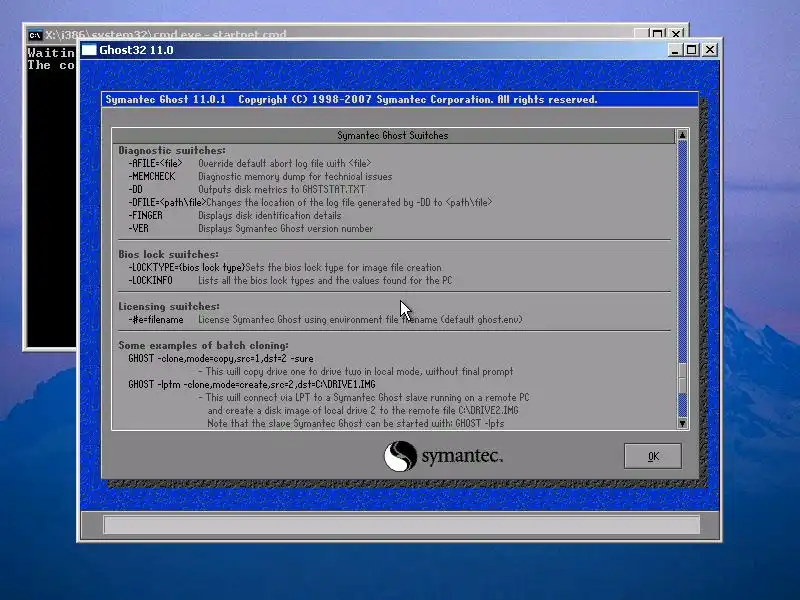Click the 'Licensing switches:' heading
Image resolution: width=800 pixels, height=600 pixels.
click(169, 306)
